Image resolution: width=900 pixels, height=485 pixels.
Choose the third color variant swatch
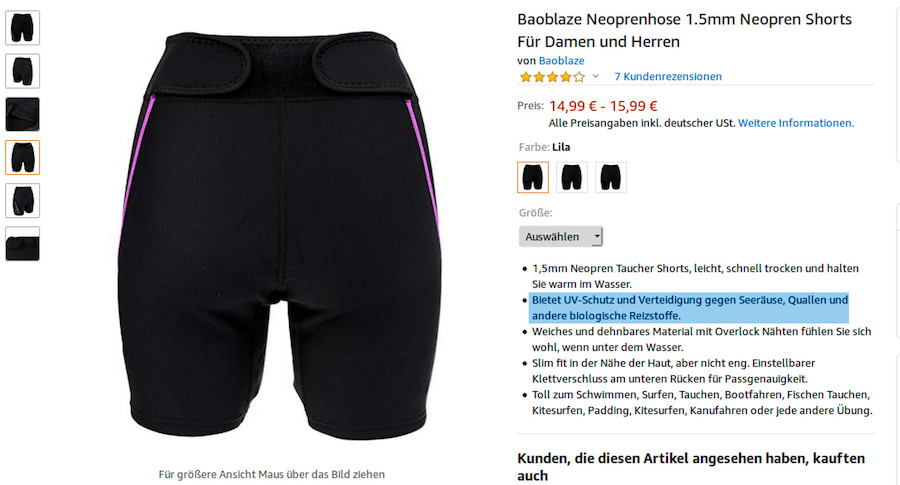point(611,177)
